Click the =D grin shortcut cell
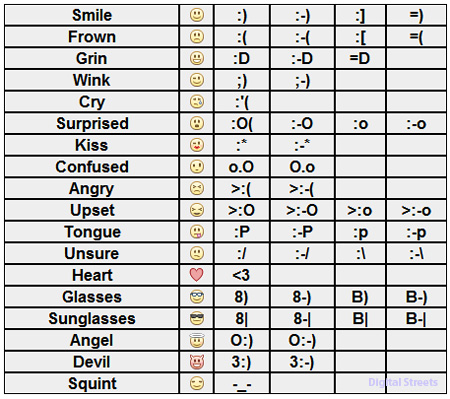450x399 pixels. [360, 58]
